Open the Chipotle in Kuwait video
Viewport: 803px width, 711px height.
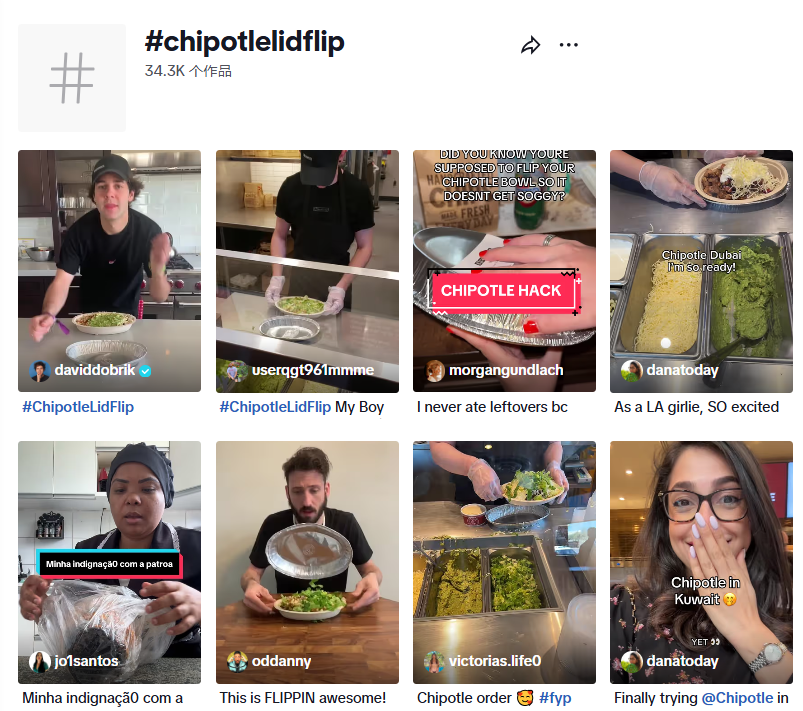(x=701, y=562)
